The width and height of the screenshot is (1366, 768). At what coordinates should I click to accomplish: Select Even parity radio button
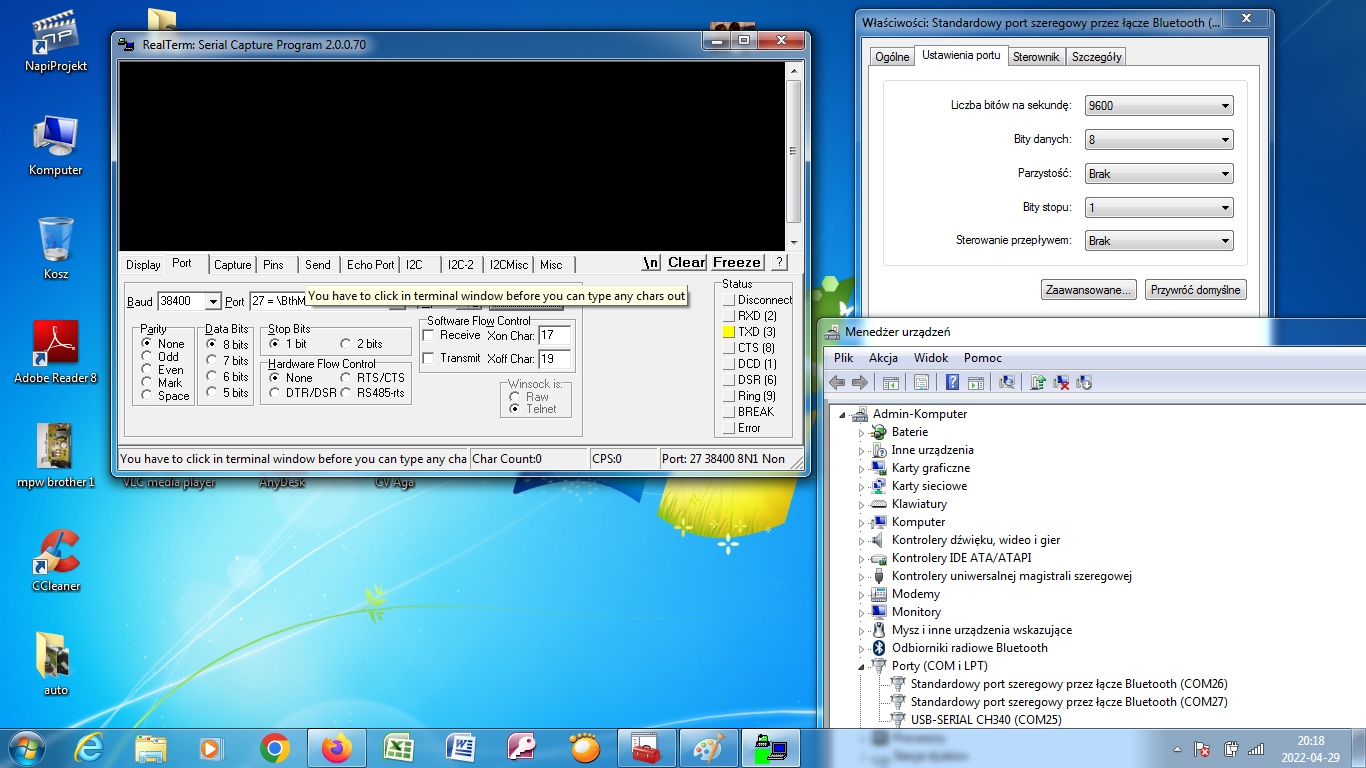[x=147, y=369]
